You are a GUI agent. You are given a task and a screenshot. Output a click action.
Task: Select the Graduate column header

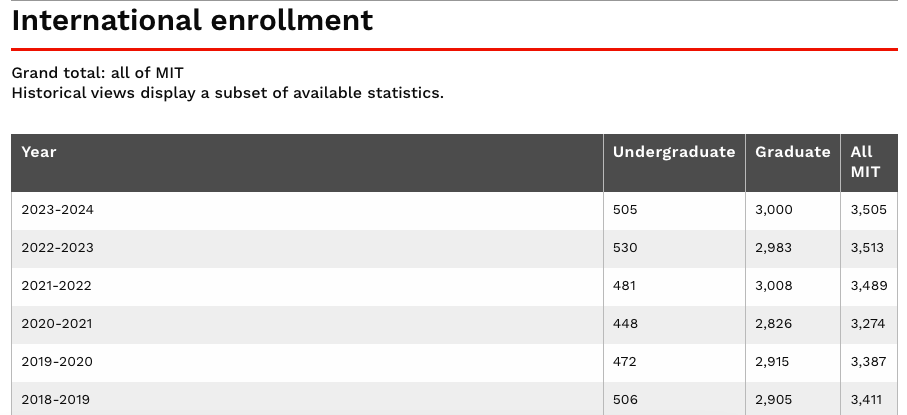pos(792,152)
